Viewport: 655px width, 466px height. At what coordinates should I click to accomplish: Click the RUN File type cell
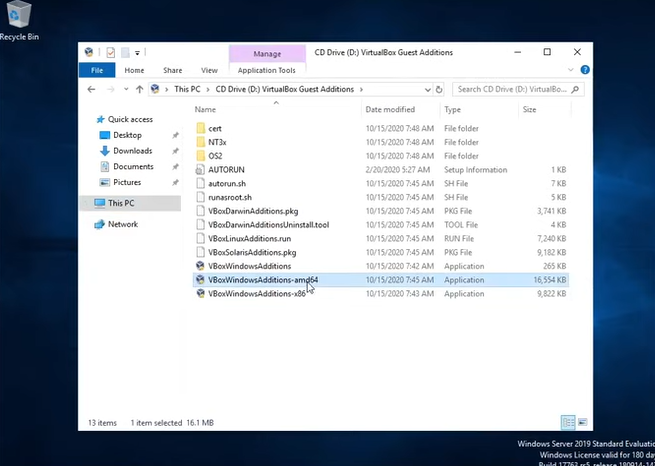[x=459, y=239]
